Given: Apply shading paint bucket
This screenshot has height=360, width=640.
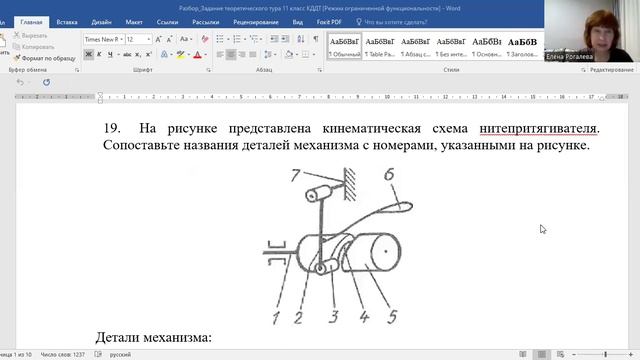Looking at the screenshot, I should click(289, 54).
